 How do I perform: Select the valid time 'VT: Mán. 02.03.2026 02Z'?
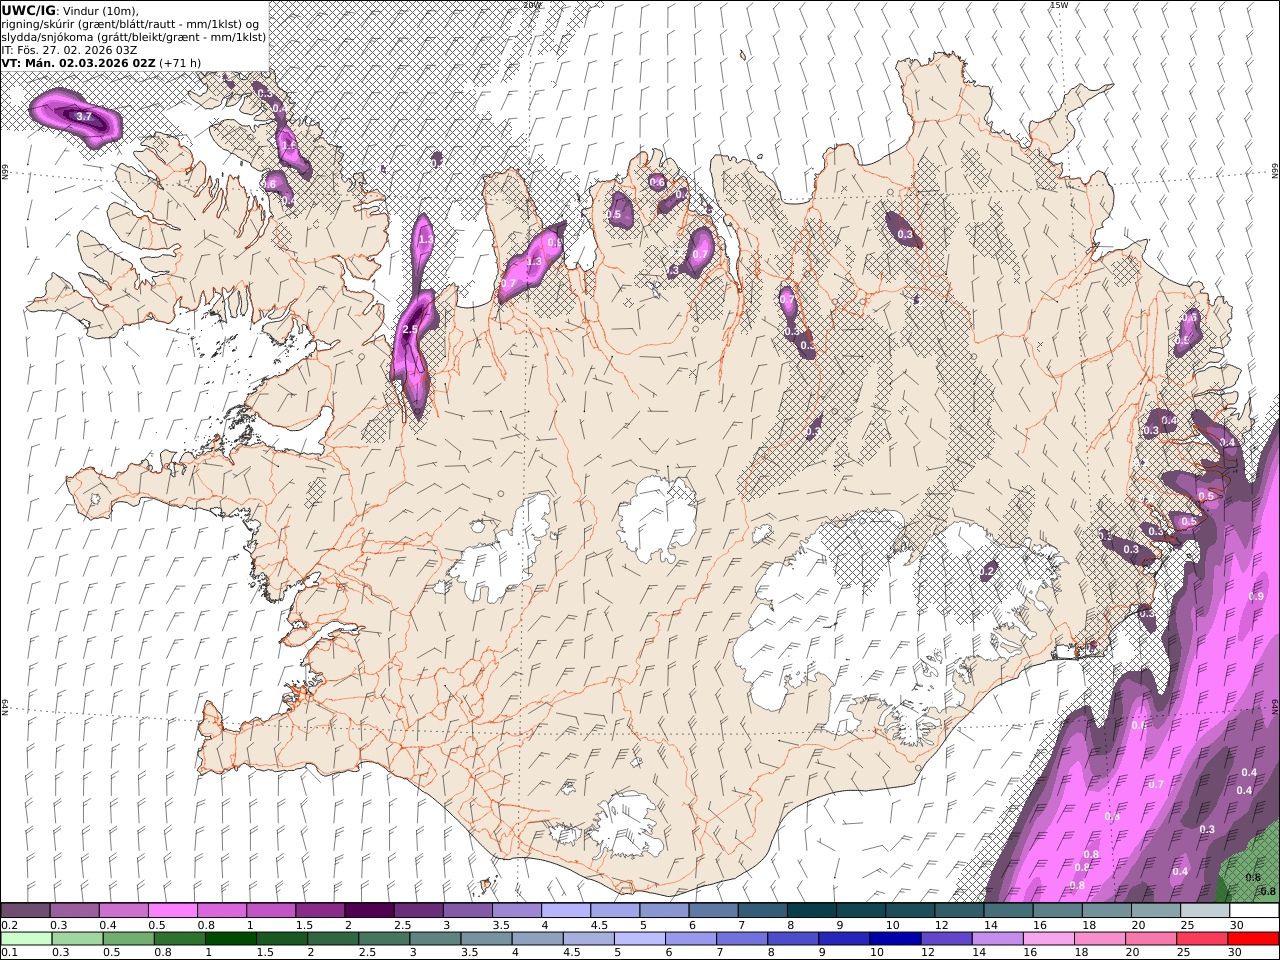(x=78, y=62)
